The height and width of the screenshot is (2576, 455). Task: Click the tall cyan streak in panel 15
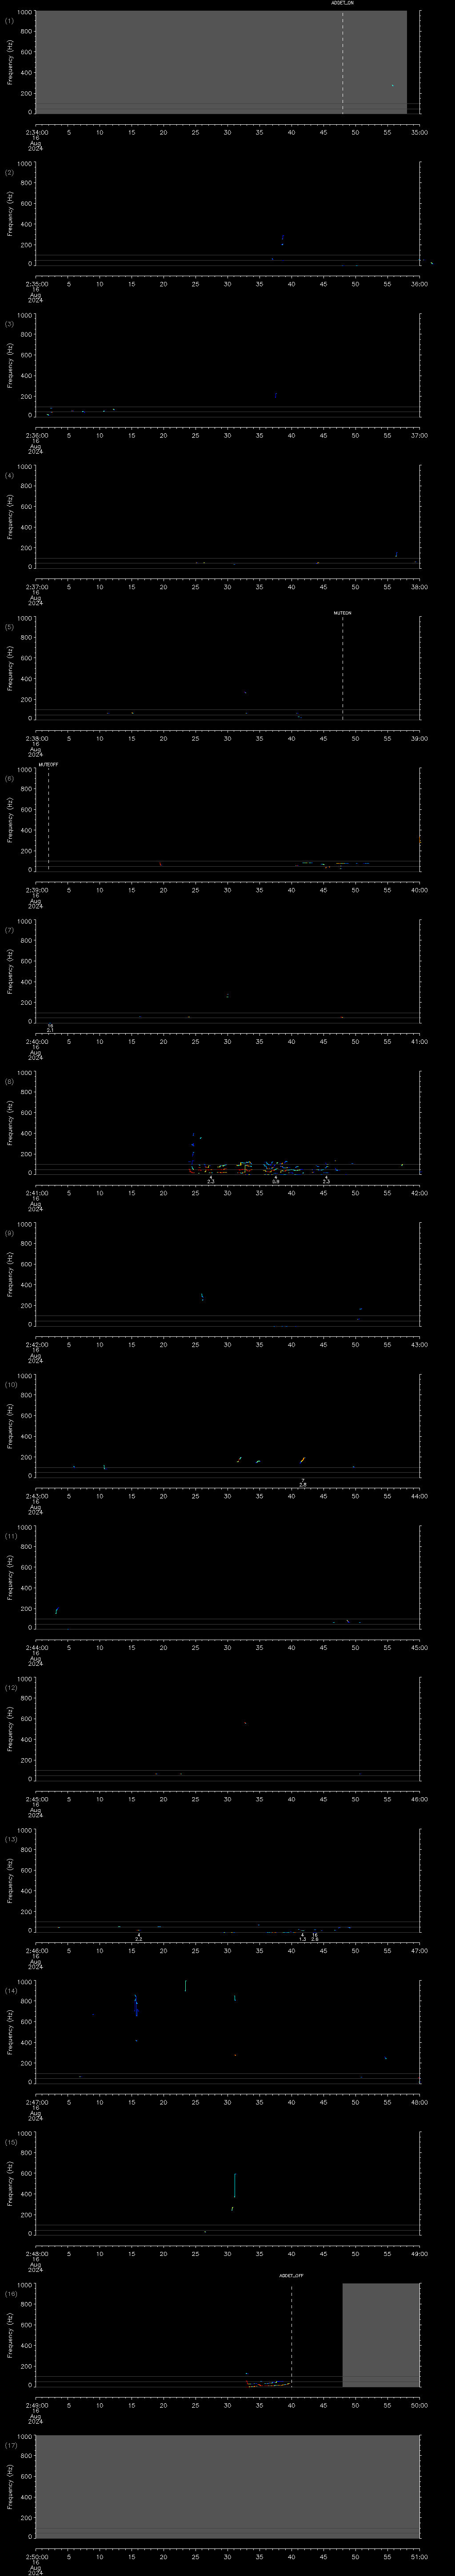234,2185
